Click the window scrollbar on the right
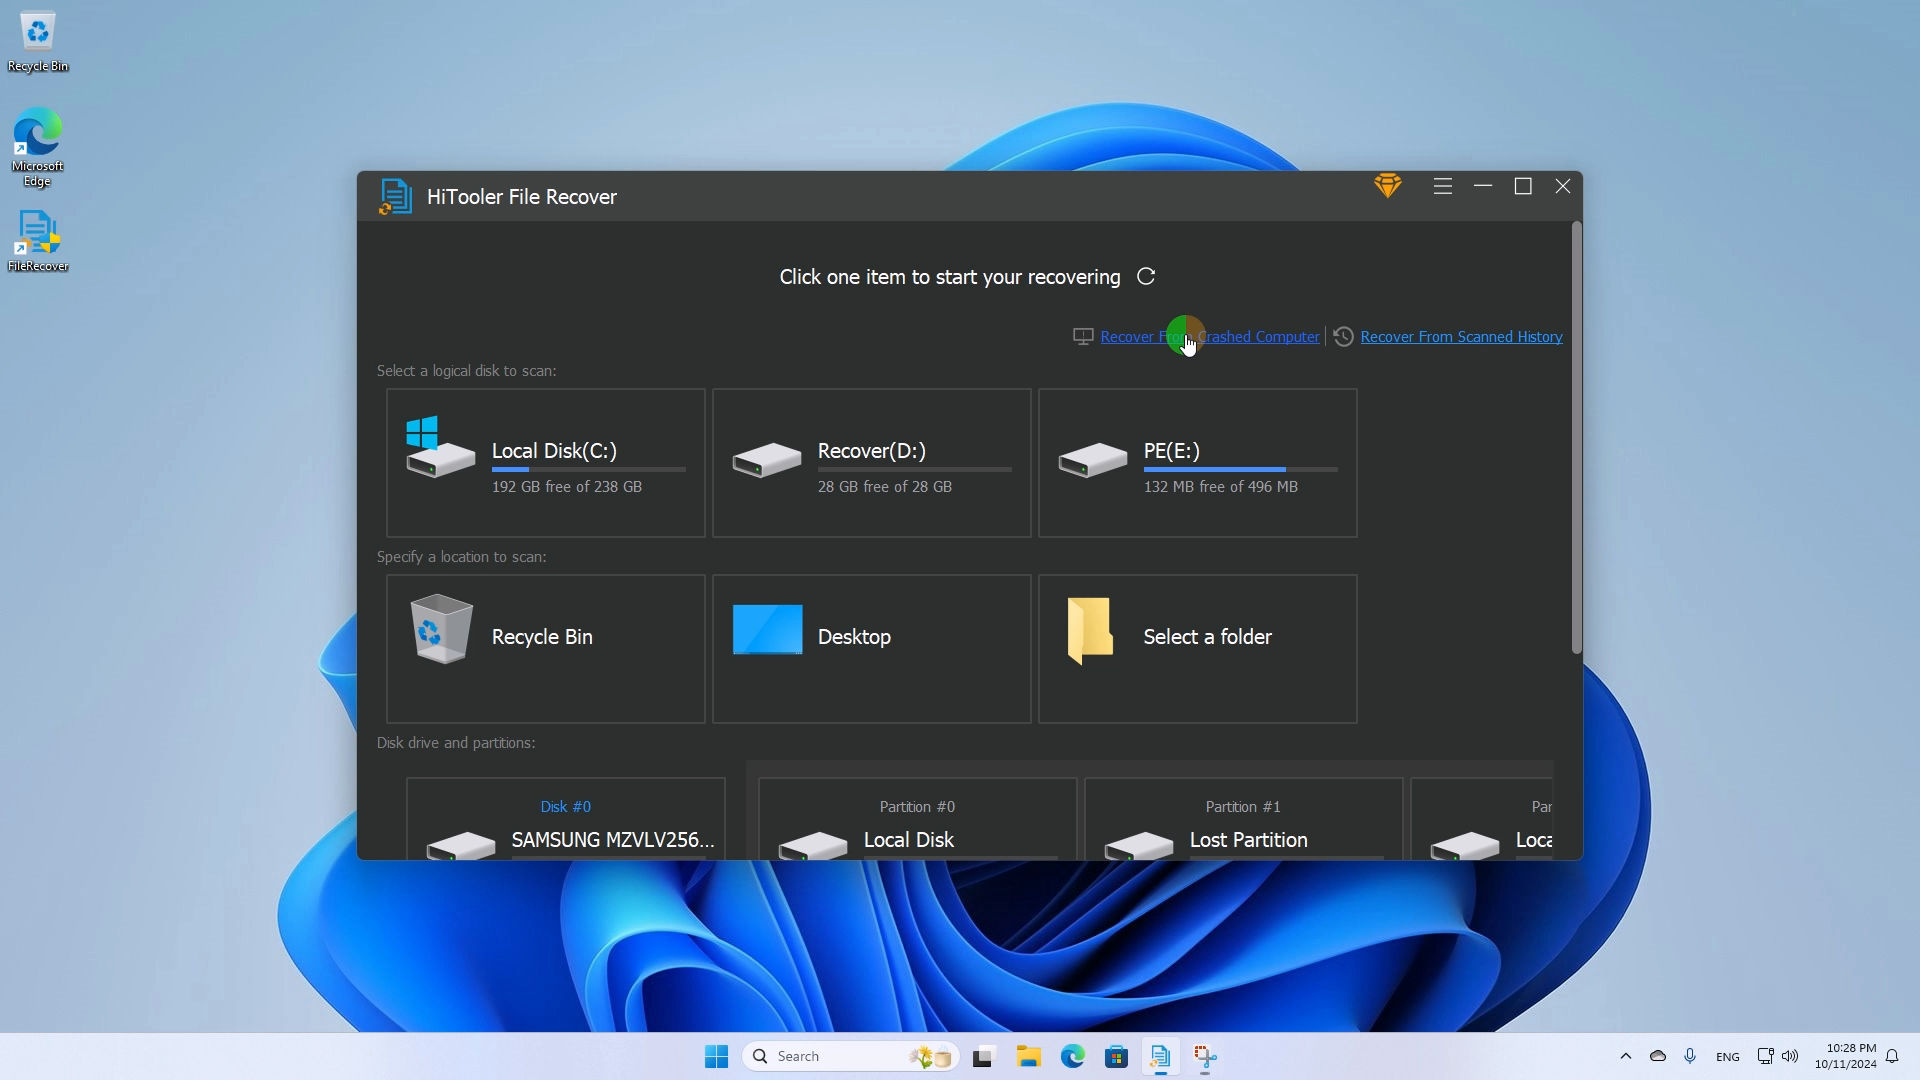The height and width of the screenshot is (1080, 1920). (1575, 440)
